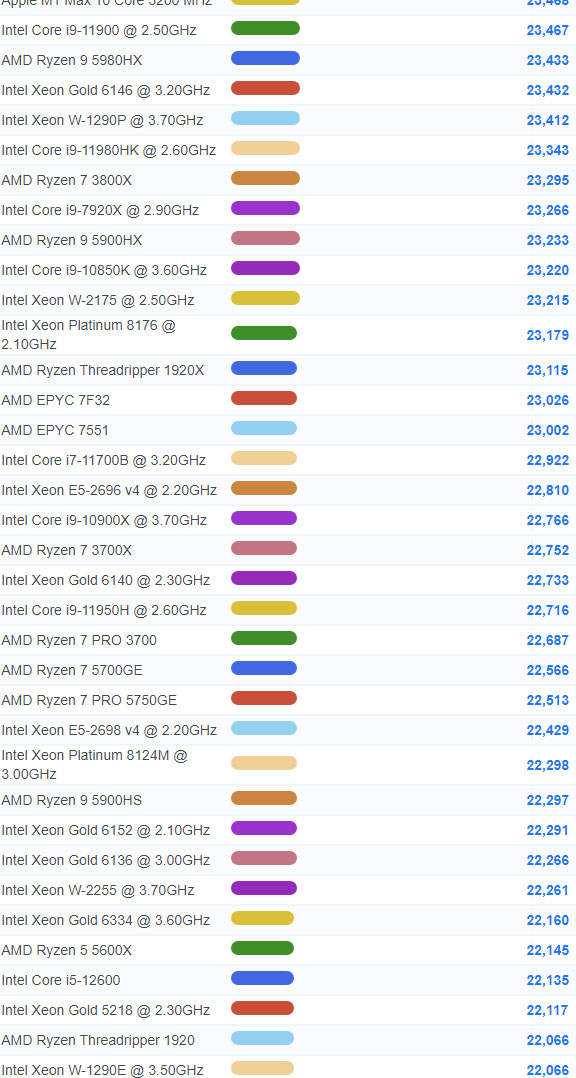Click Intel Core i9-11980HK @ 2.60GHz
576x1078 pixels.
[x=109, y=150]
